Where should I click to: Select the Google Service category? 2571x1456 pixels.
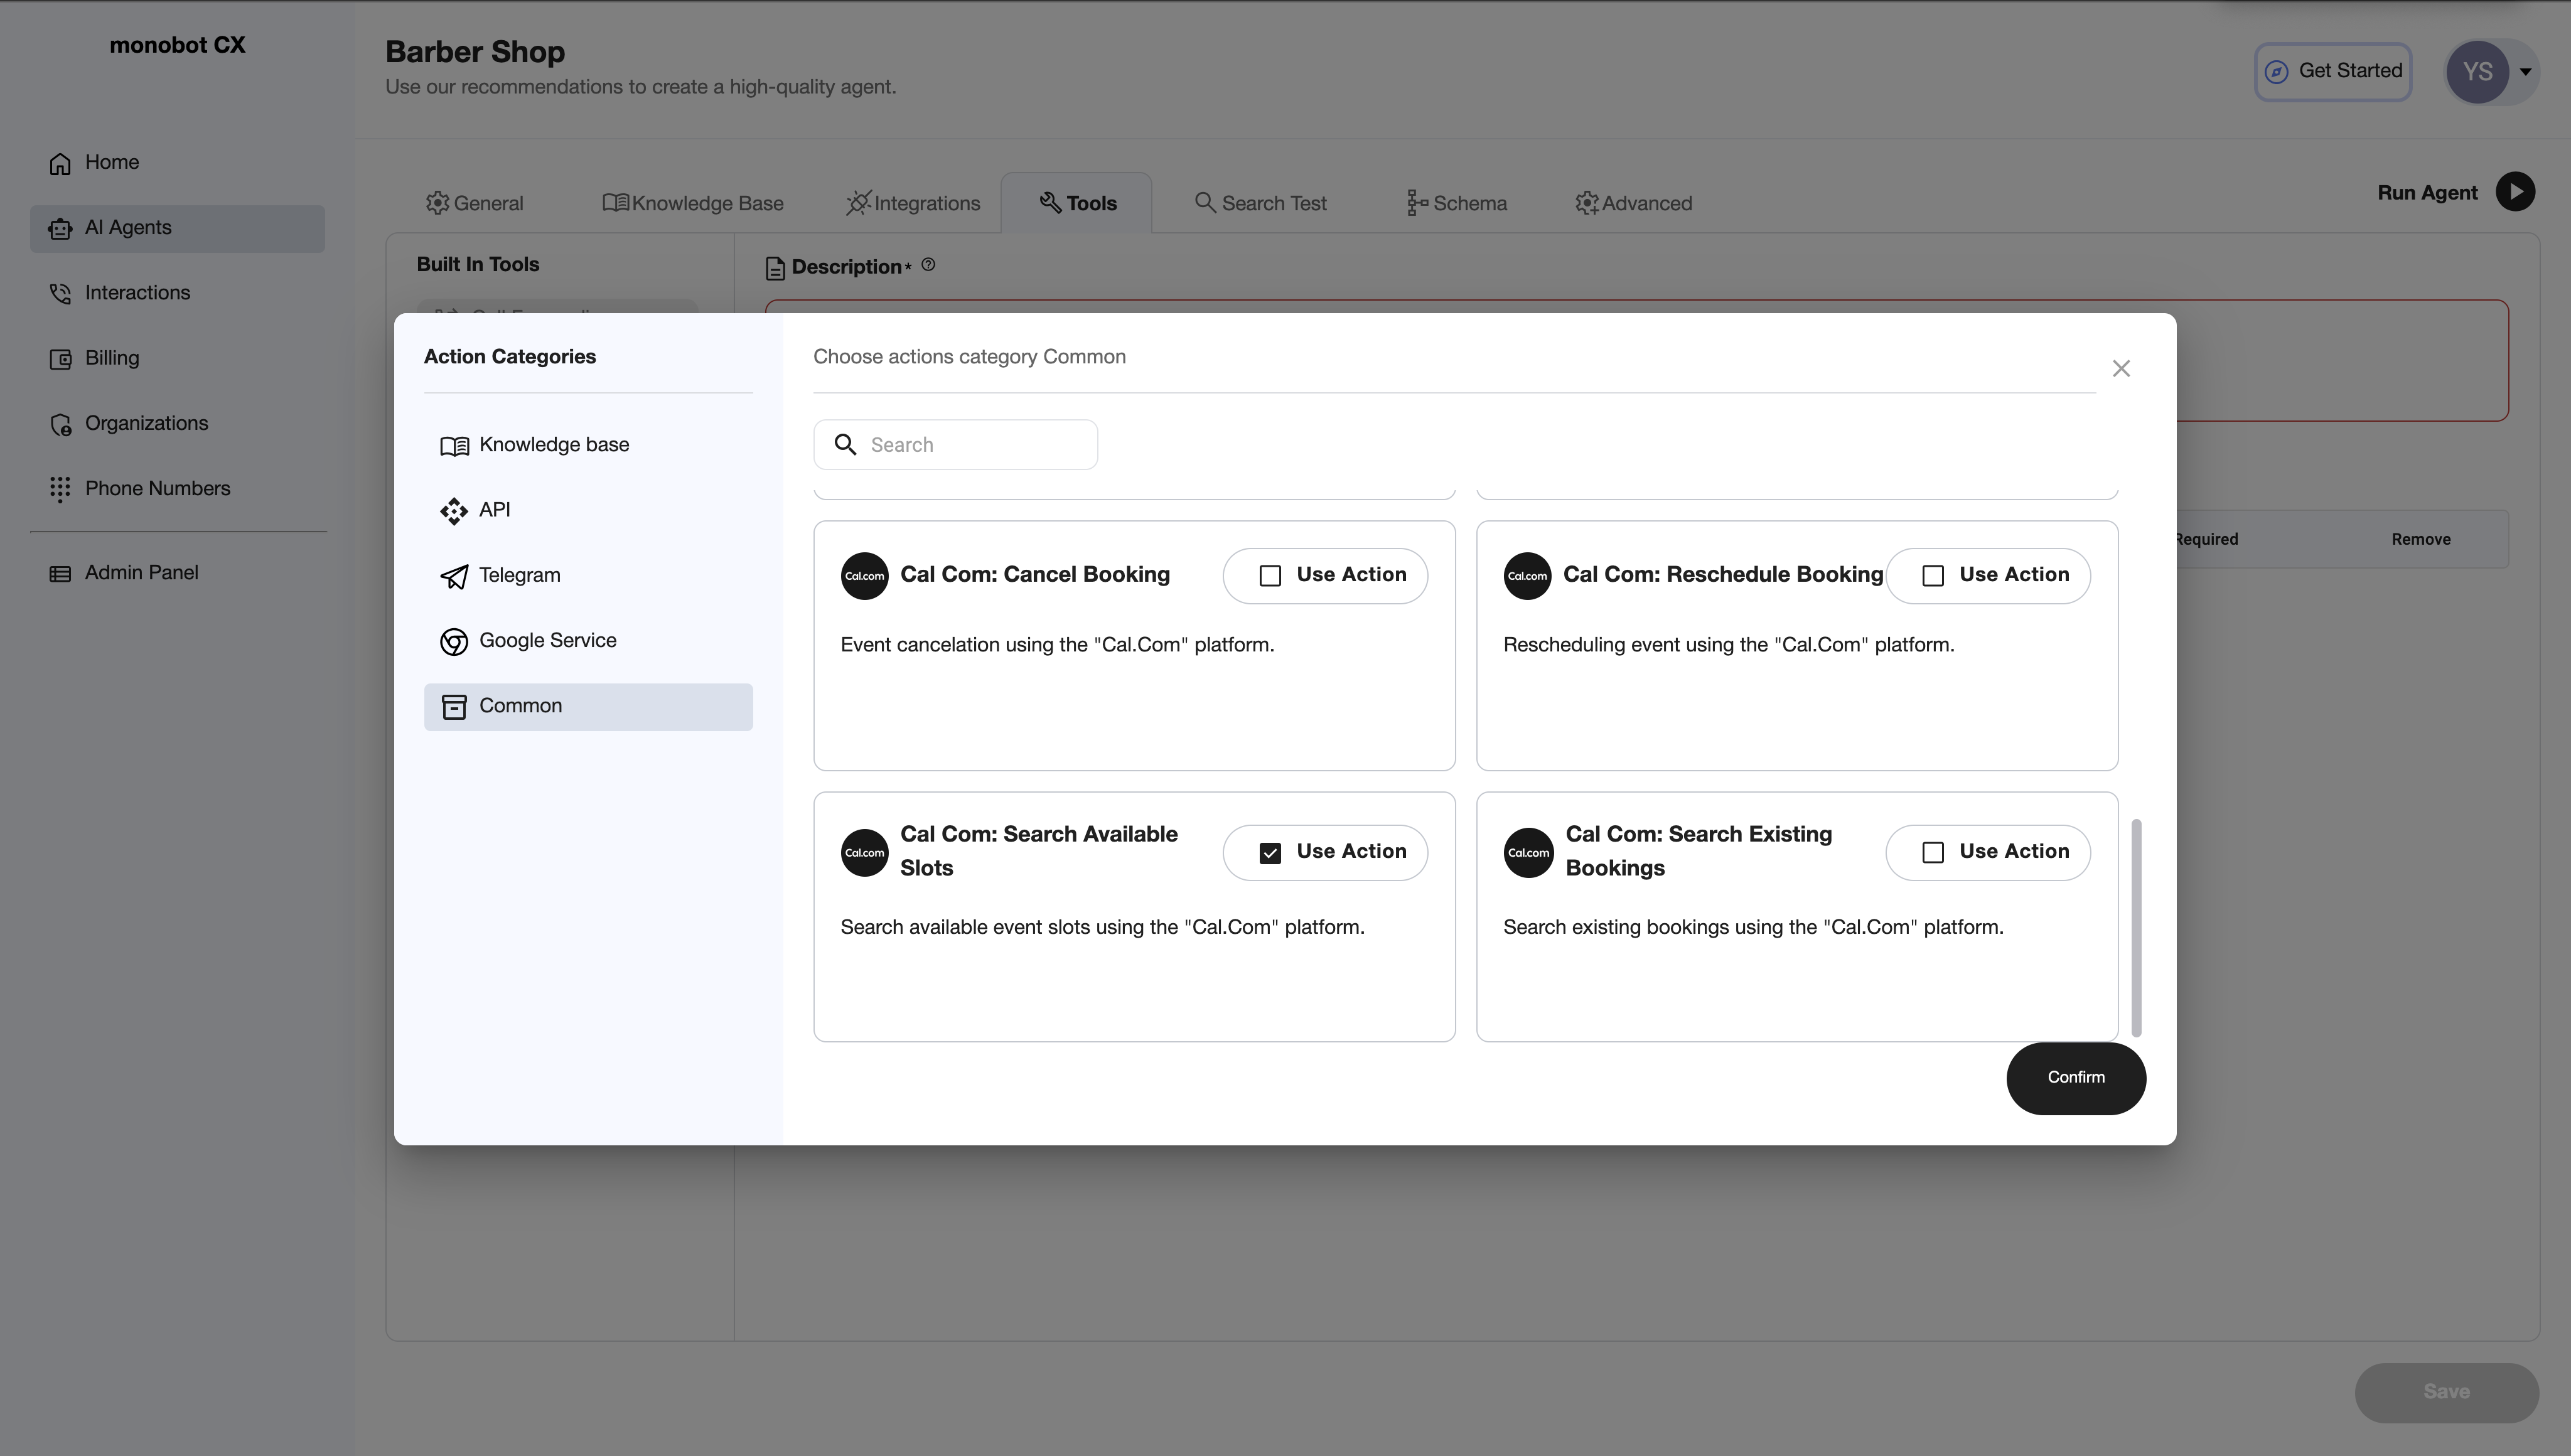[547, 640]
